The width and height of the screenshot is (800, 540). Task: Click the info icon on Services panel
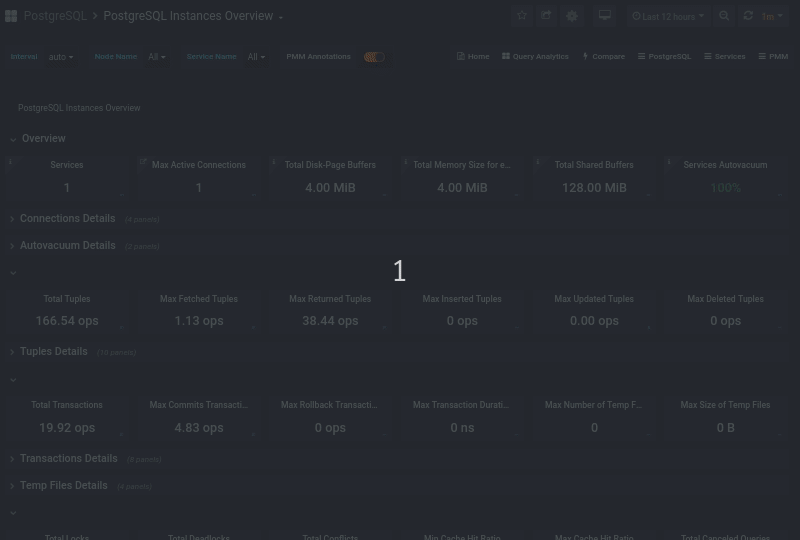pos(11,161)
